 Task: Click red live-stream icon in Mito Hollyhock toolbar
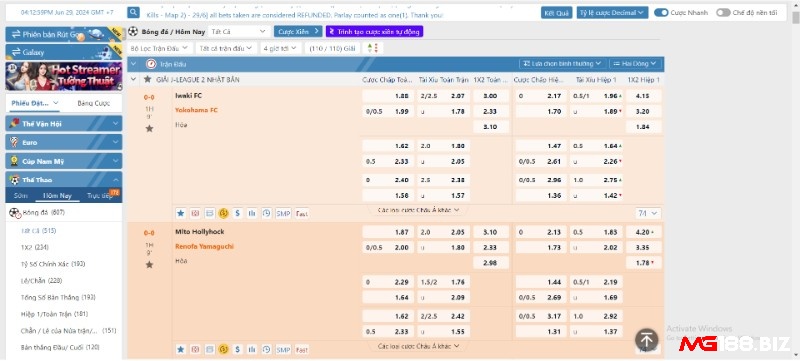point(194,349)
